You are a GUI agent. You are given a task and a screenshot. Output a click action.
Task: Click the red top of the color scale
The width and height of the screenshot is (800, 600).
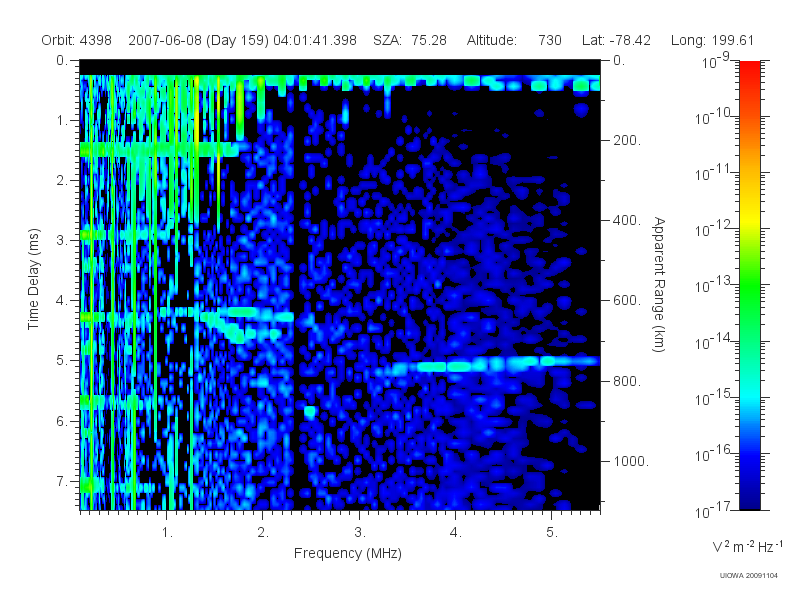[750, 71]
